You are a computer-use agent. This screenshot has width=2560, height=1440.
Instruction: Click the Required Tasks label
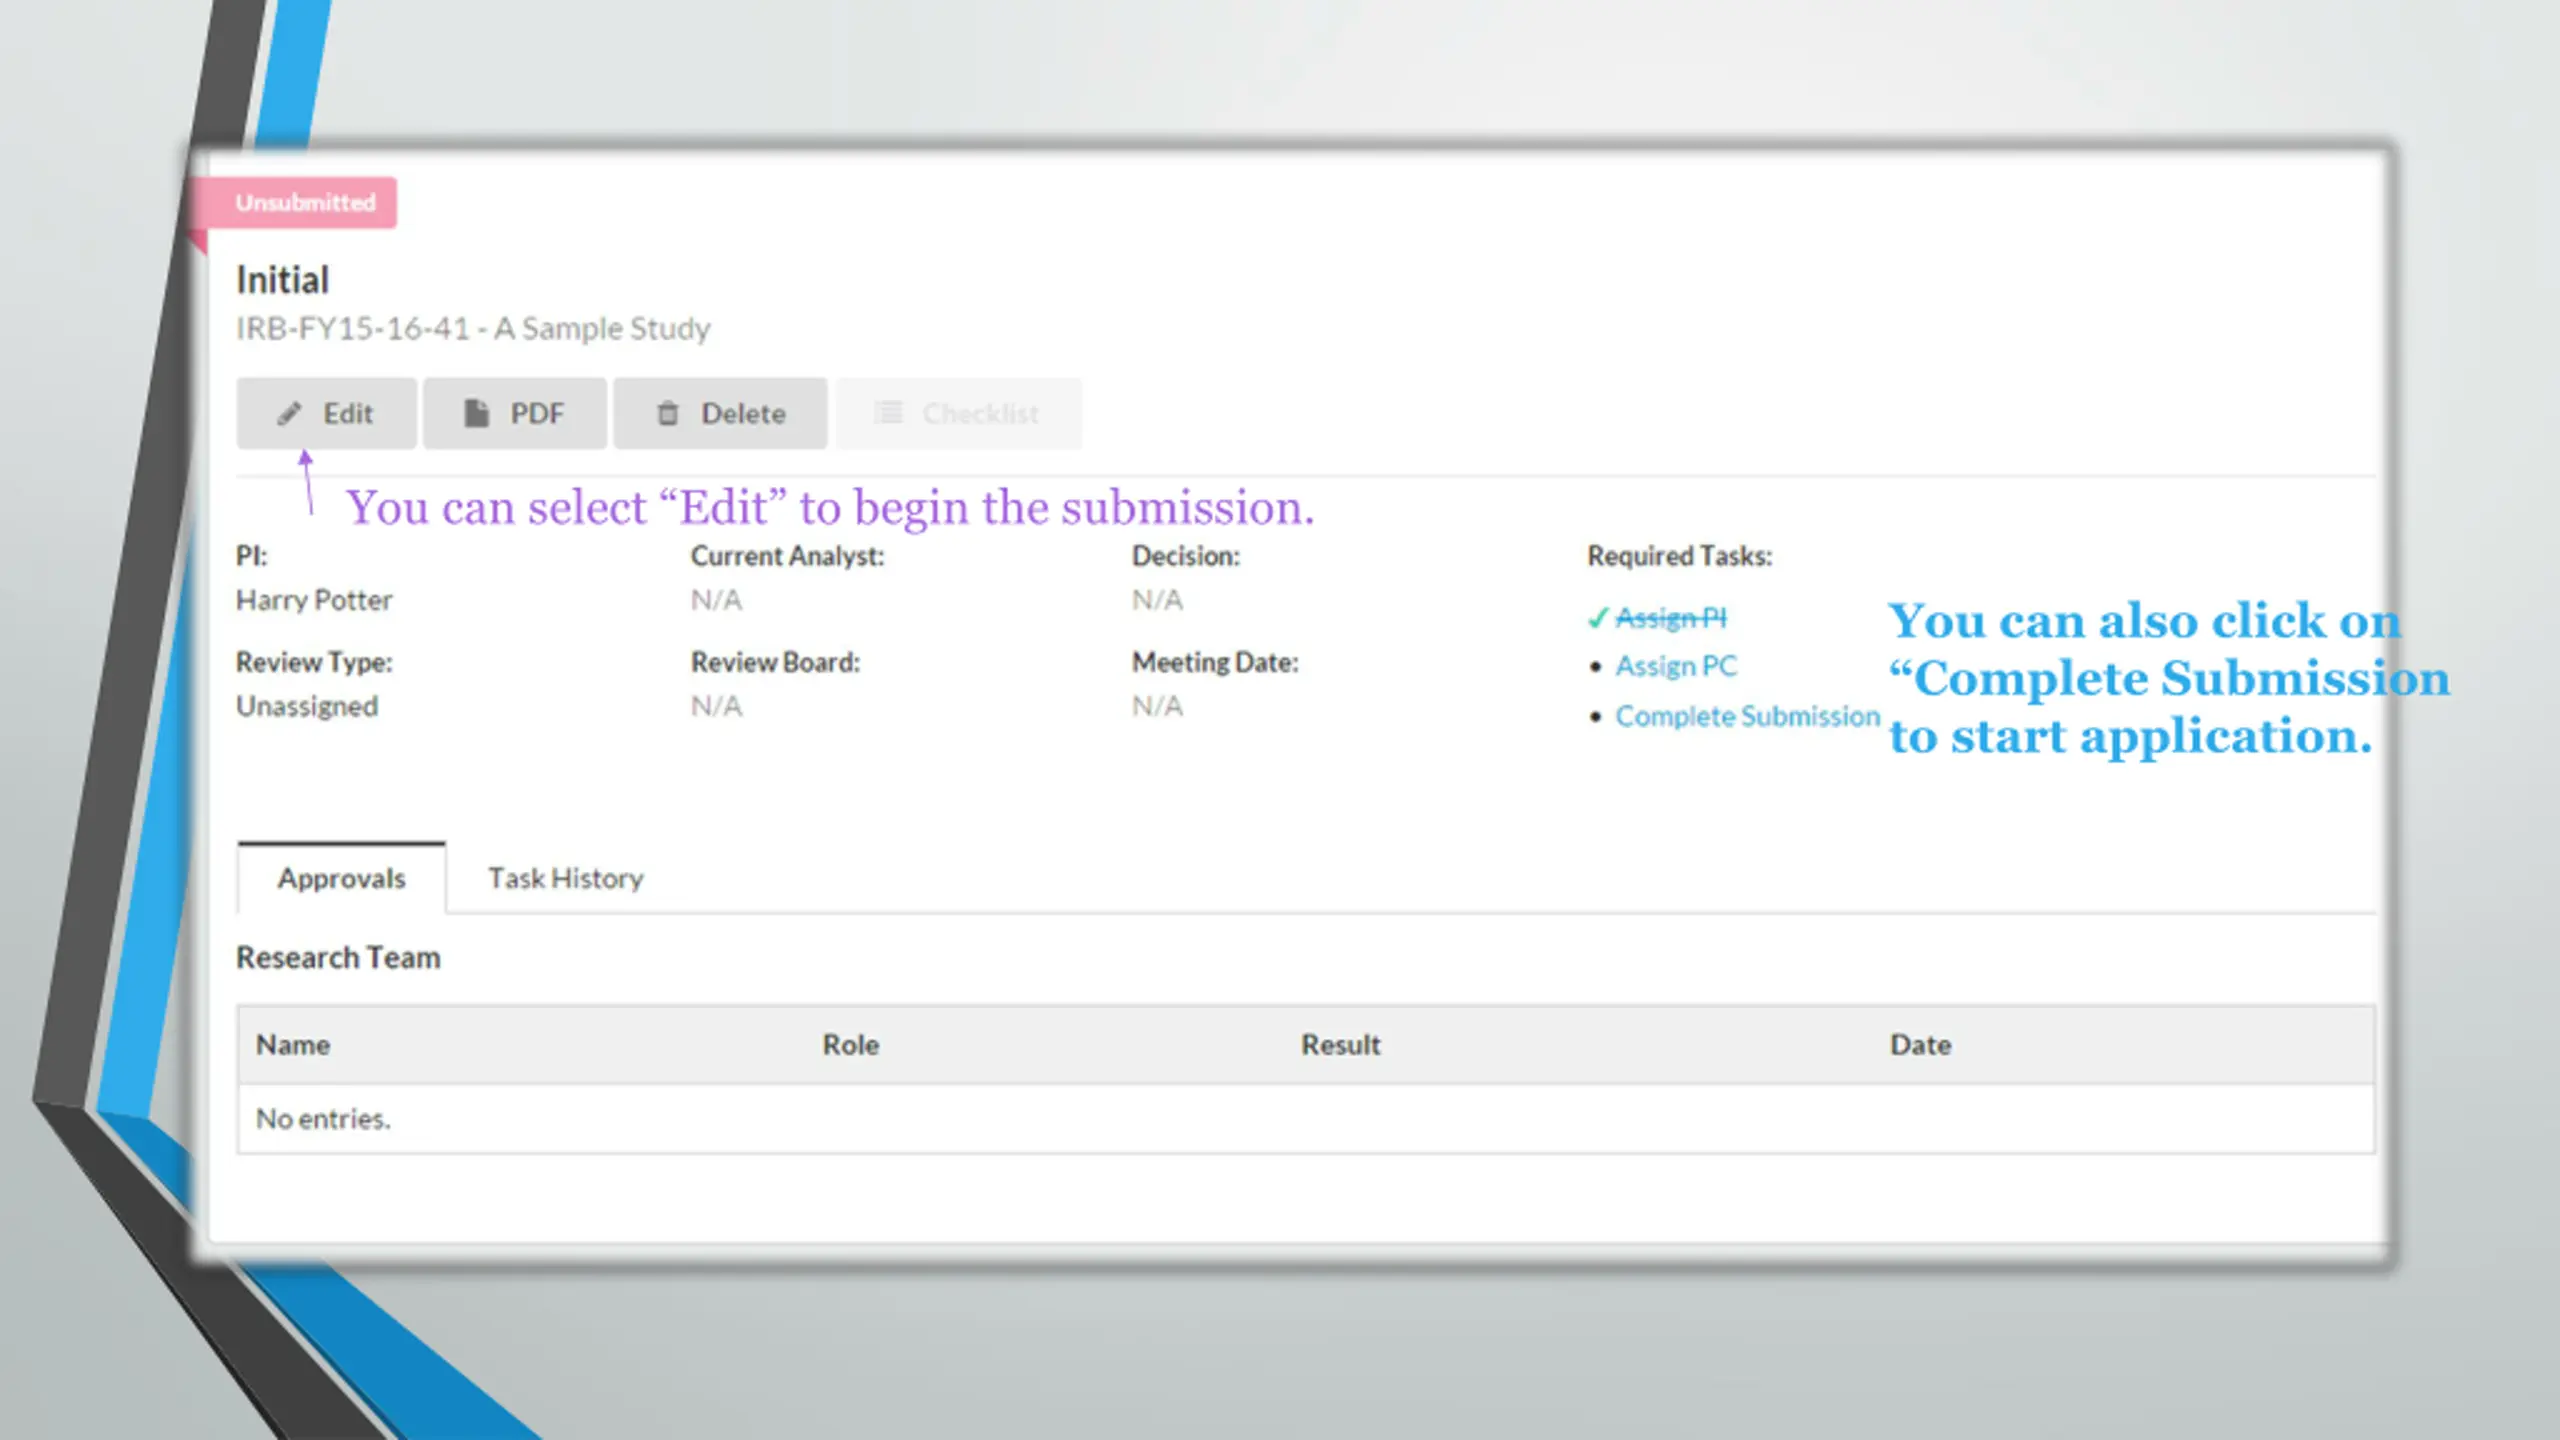click(1680, 556)
